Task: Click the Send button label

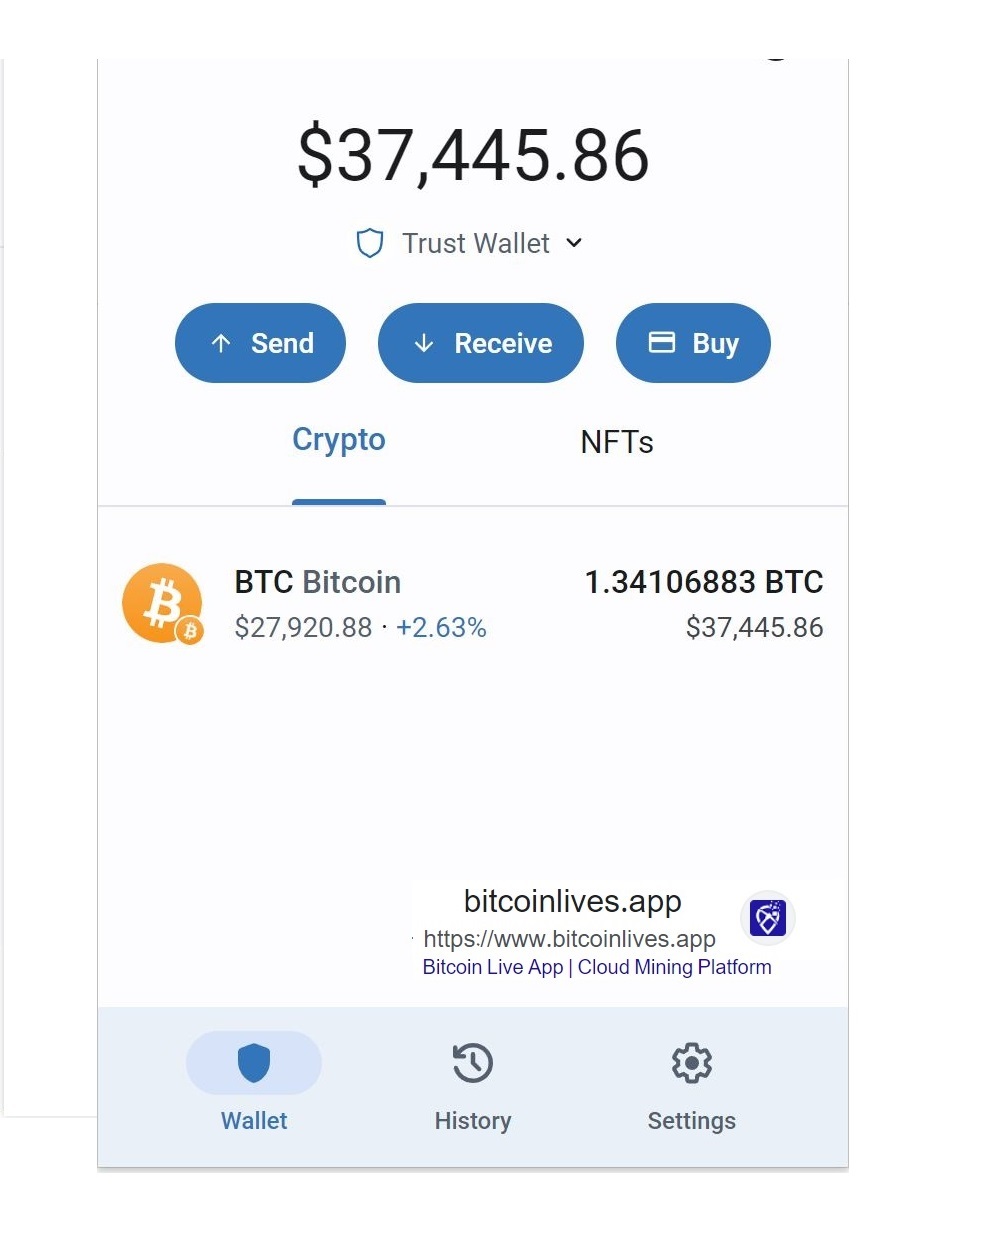Action: pos(282,343)
